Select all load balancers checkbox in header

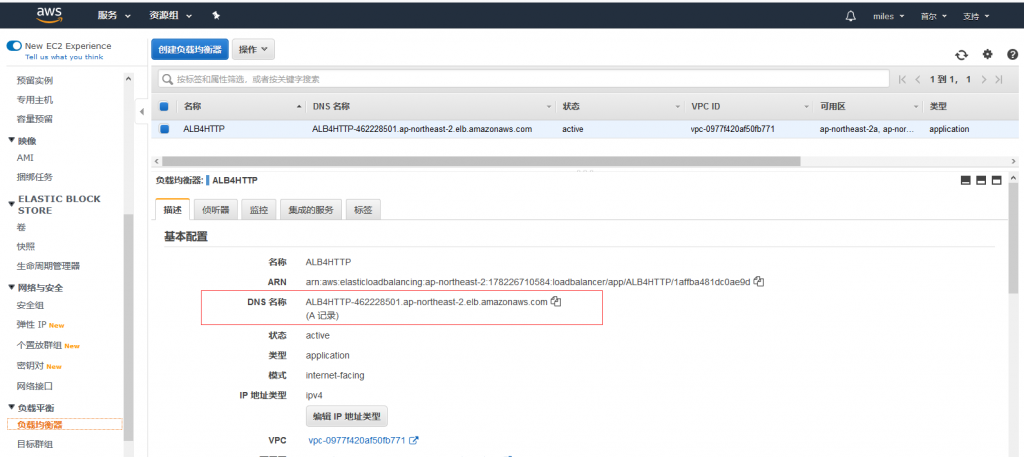(x=164, y=106)
